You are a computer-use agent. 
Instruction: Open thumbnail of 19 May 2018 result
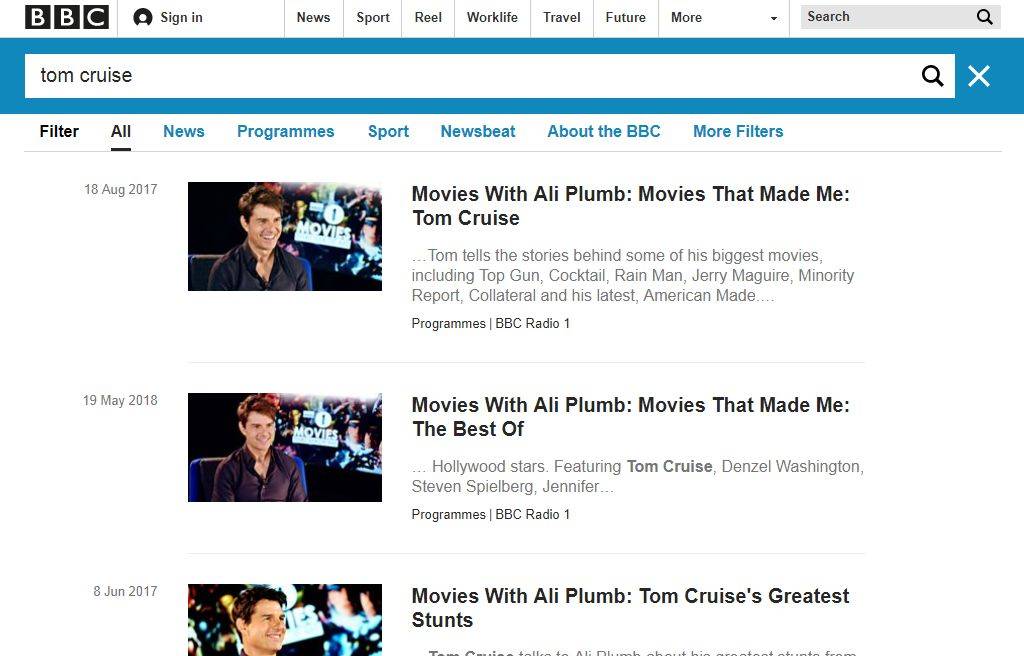point(285,448)
